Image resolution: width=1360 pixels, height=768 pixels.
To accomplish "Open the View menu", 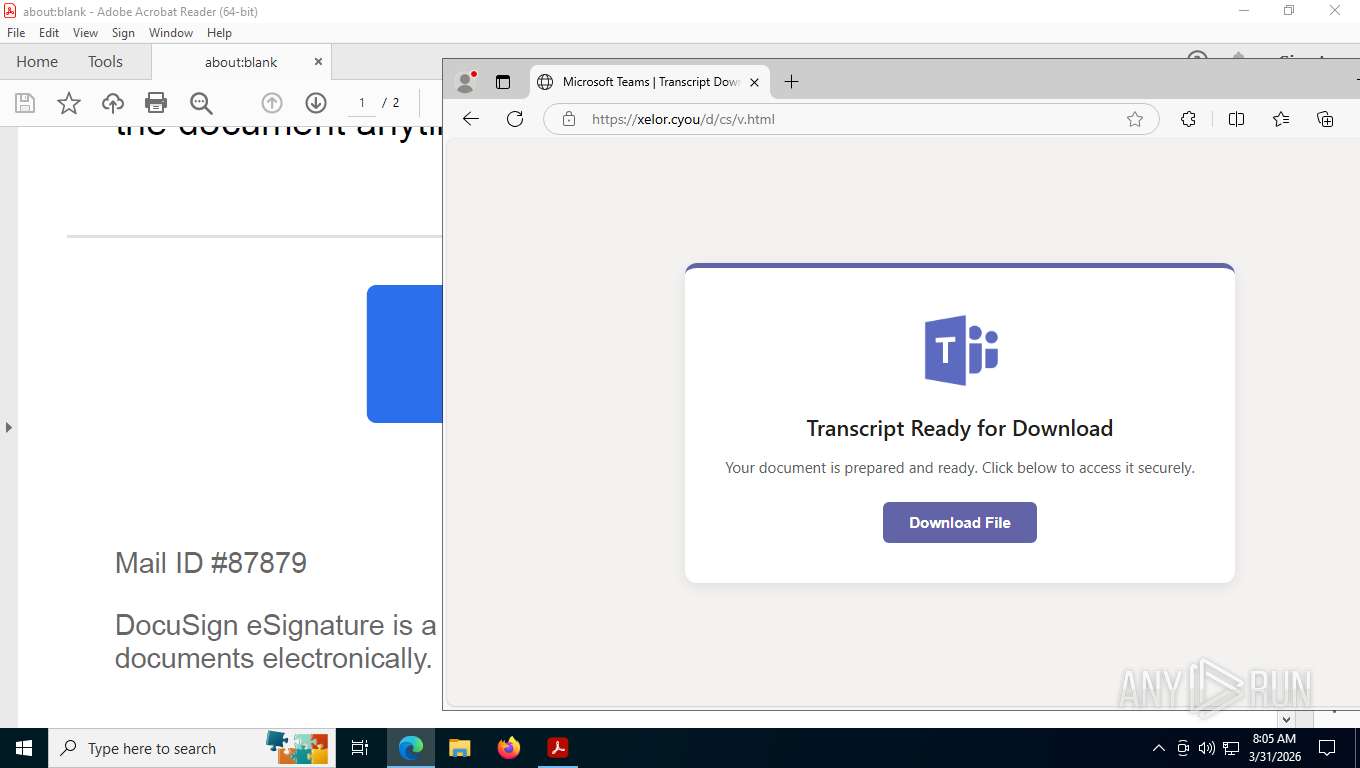I will (86, 33).
